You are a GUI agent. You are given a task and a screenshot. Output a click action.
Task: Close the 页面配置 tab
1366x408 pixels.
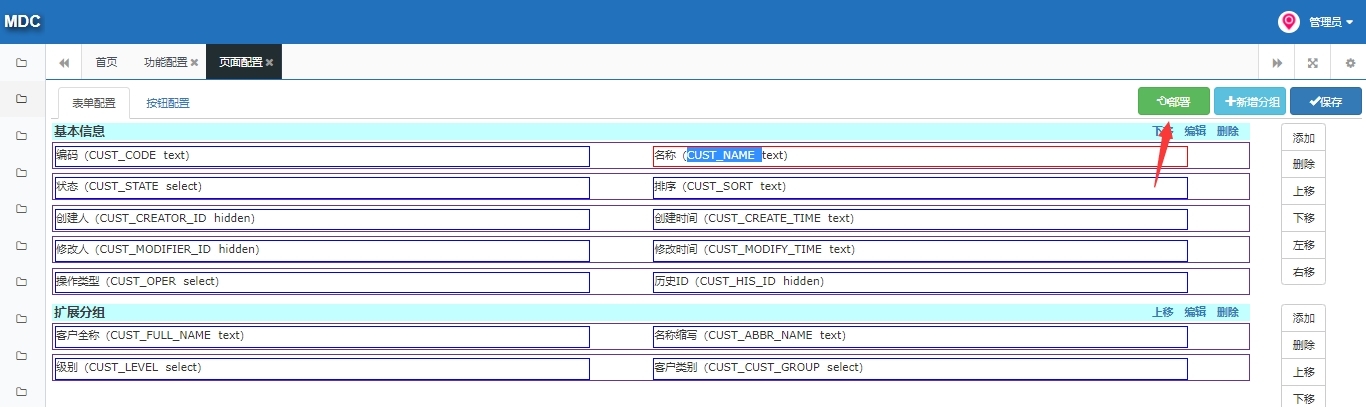[x=269, y=62]
